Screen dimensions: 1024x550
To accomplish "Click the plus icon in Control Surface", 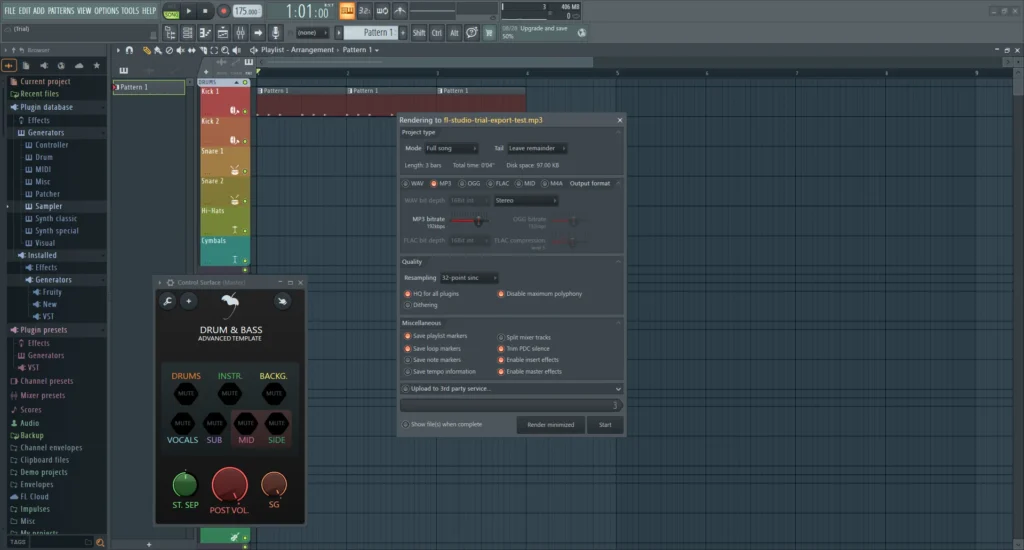I will coord(189,301).
